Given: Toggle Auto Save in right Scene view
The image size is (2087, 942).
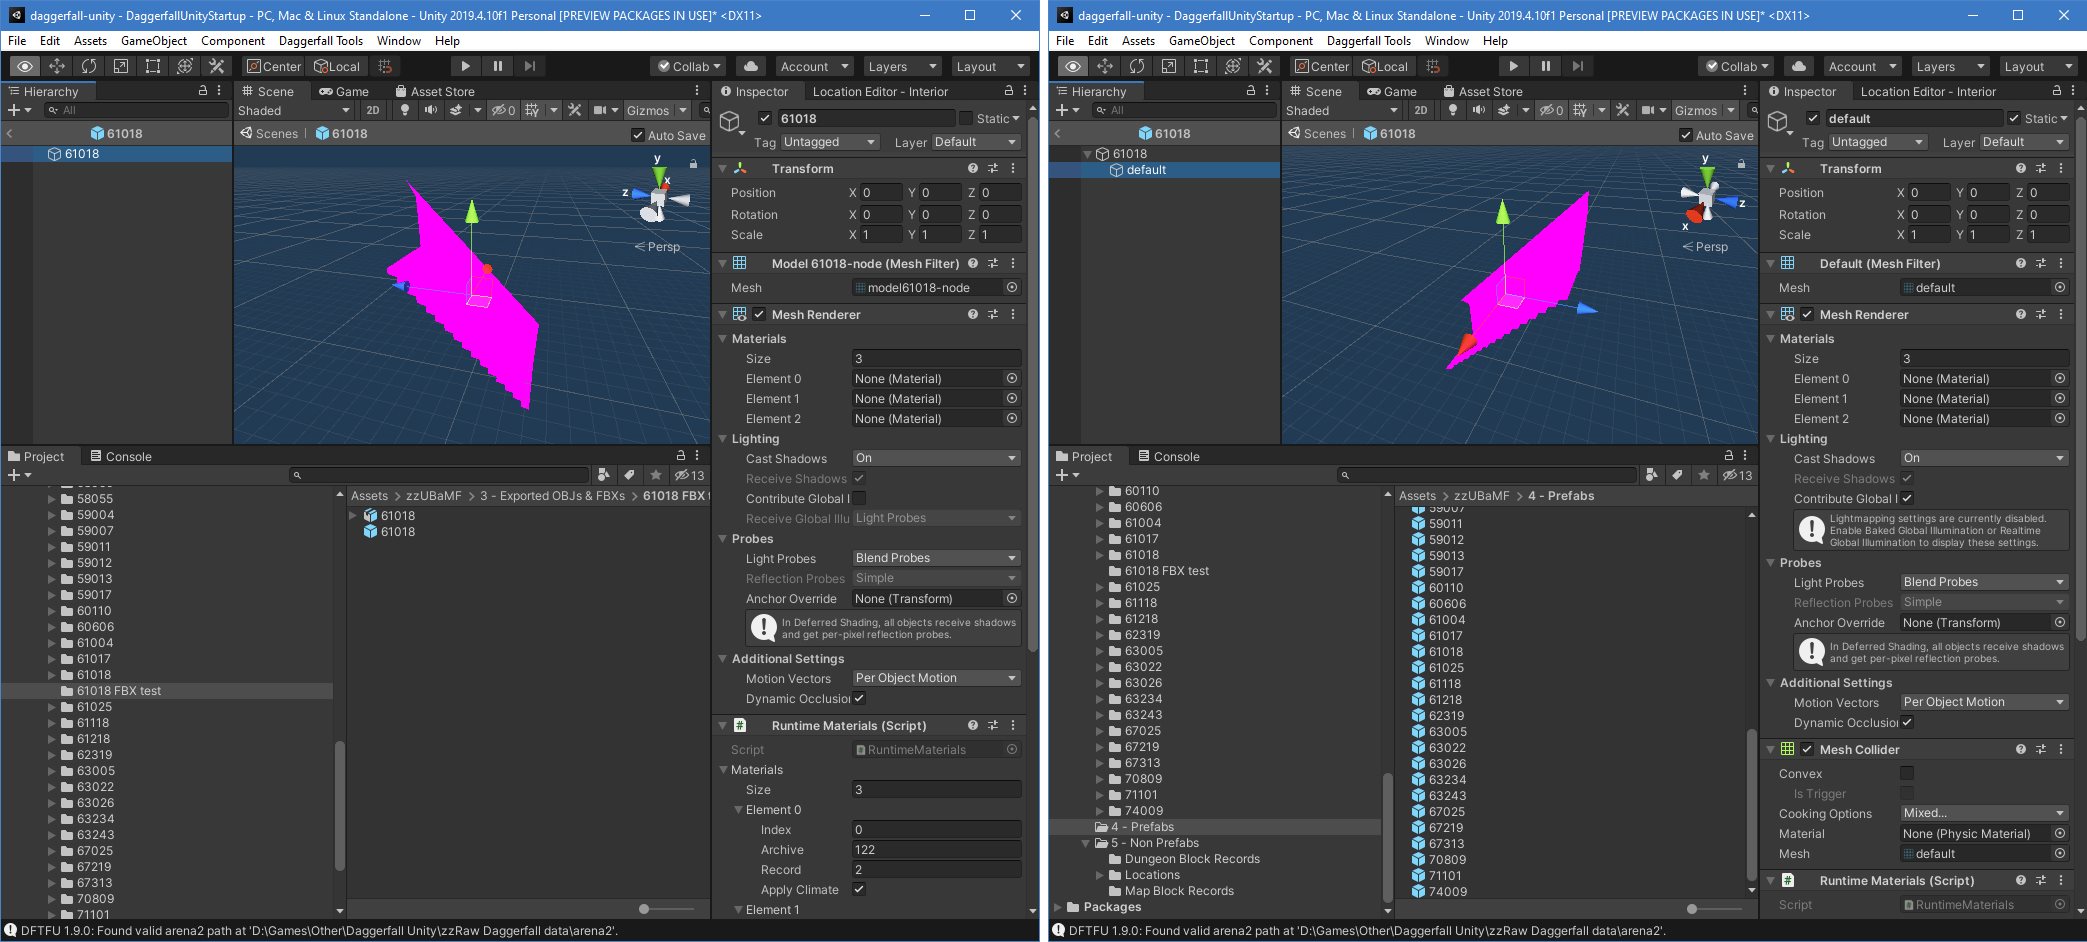Looking at the screenshot, I should [1686, 135].
